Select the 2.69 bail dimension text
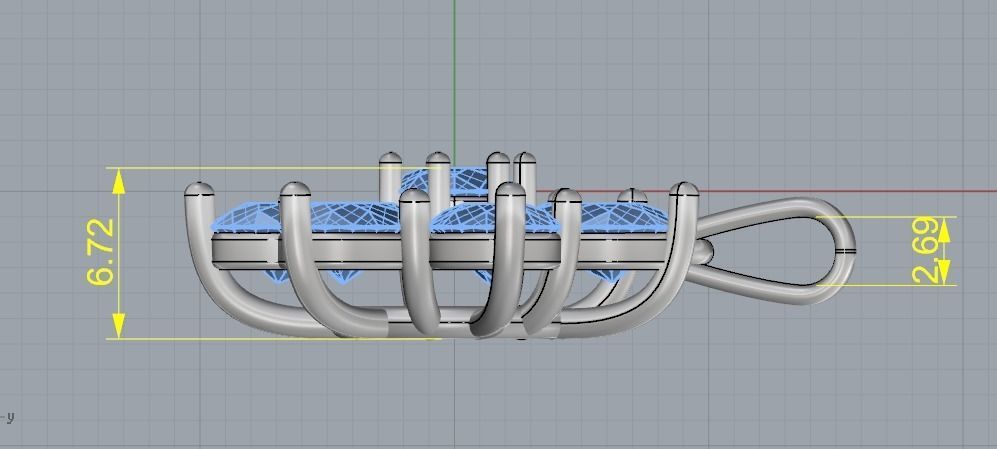The height and width of the screenshot is (449, 997). (x=925, y=251)
